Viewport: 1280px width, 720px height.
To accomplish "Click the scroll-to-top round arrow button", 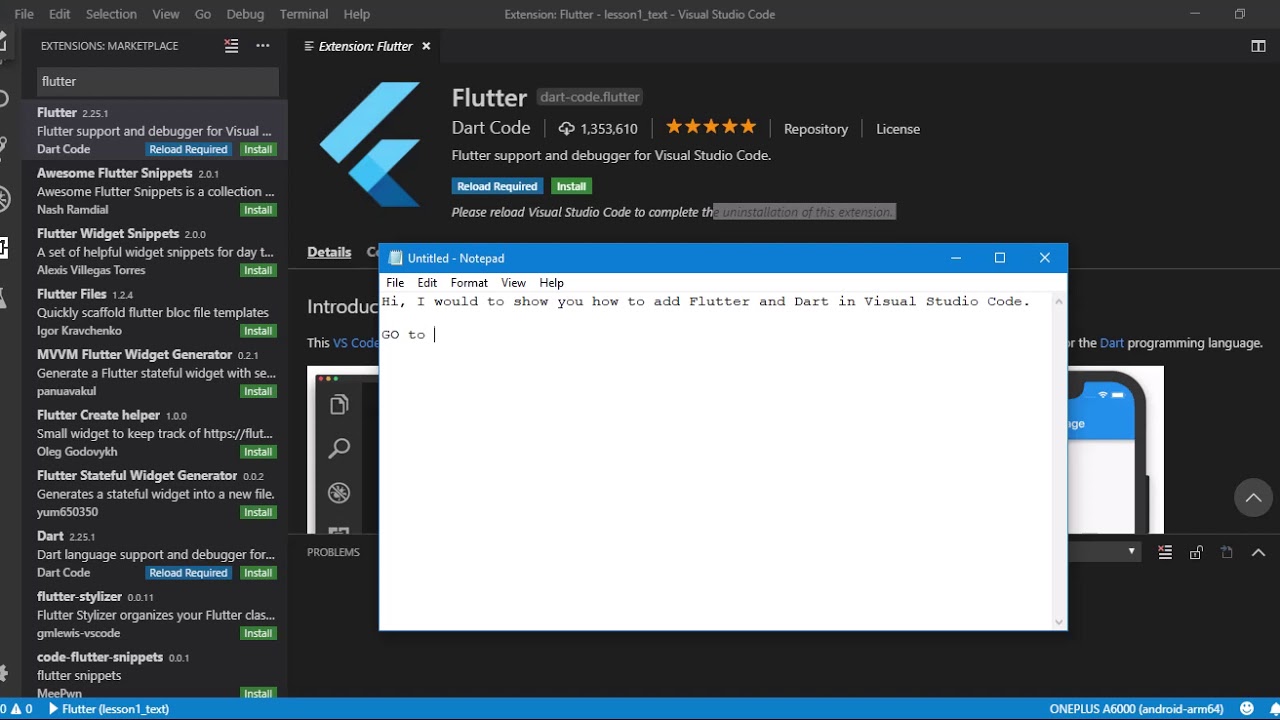I will pos(1253,497).
